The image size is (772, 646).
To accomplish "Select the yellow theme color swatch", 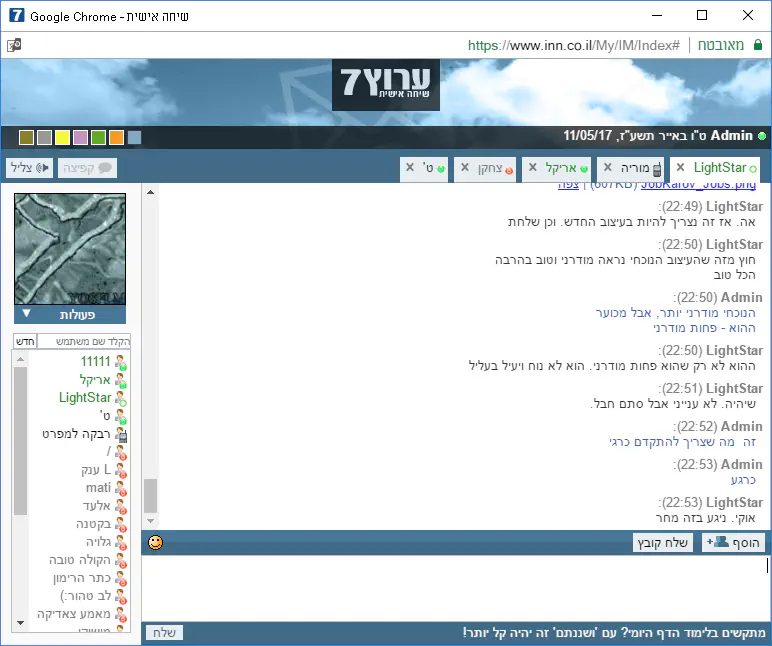I will [62, 137].
